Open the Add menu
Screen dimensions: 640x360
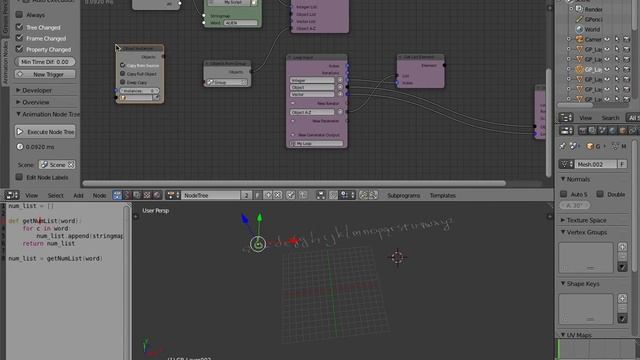78,196
